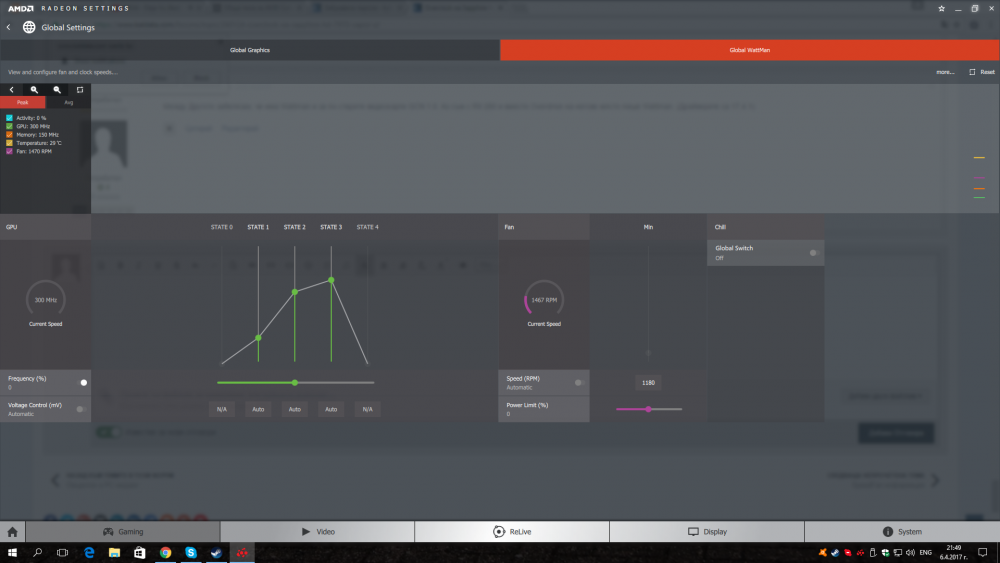Toggle the fan Speed (RPM) automatic switch

[x=578, y=383]
